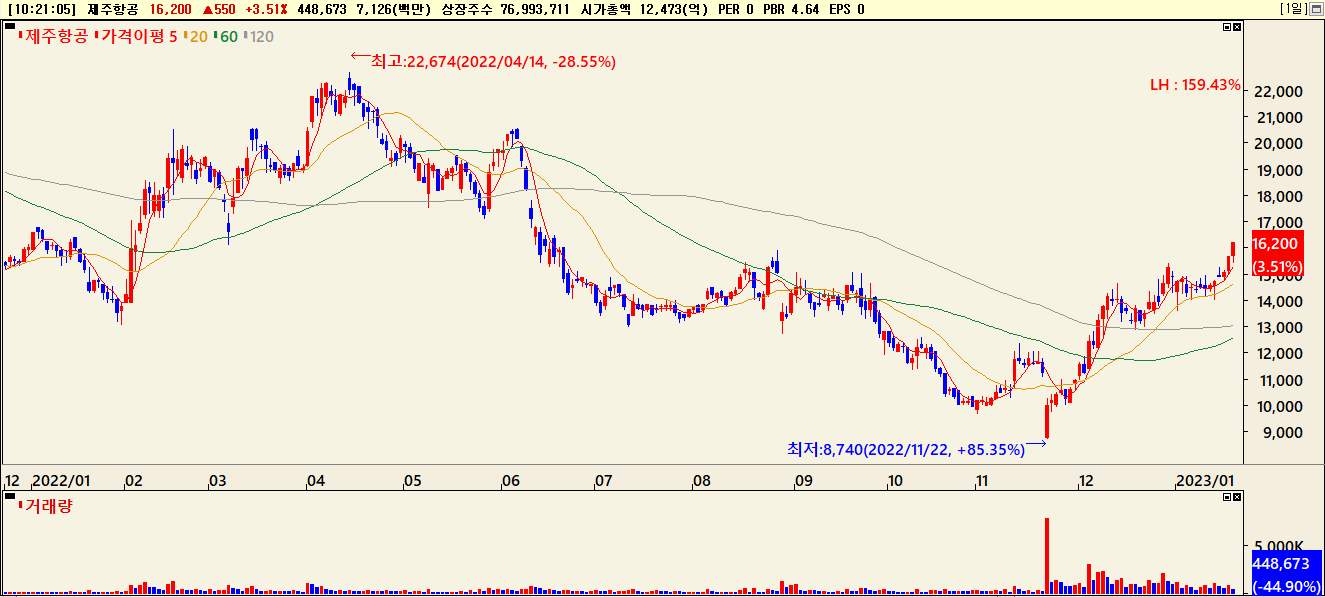Click the 09 month axis label
The image size is (1325, 597).
coord(803,481)
